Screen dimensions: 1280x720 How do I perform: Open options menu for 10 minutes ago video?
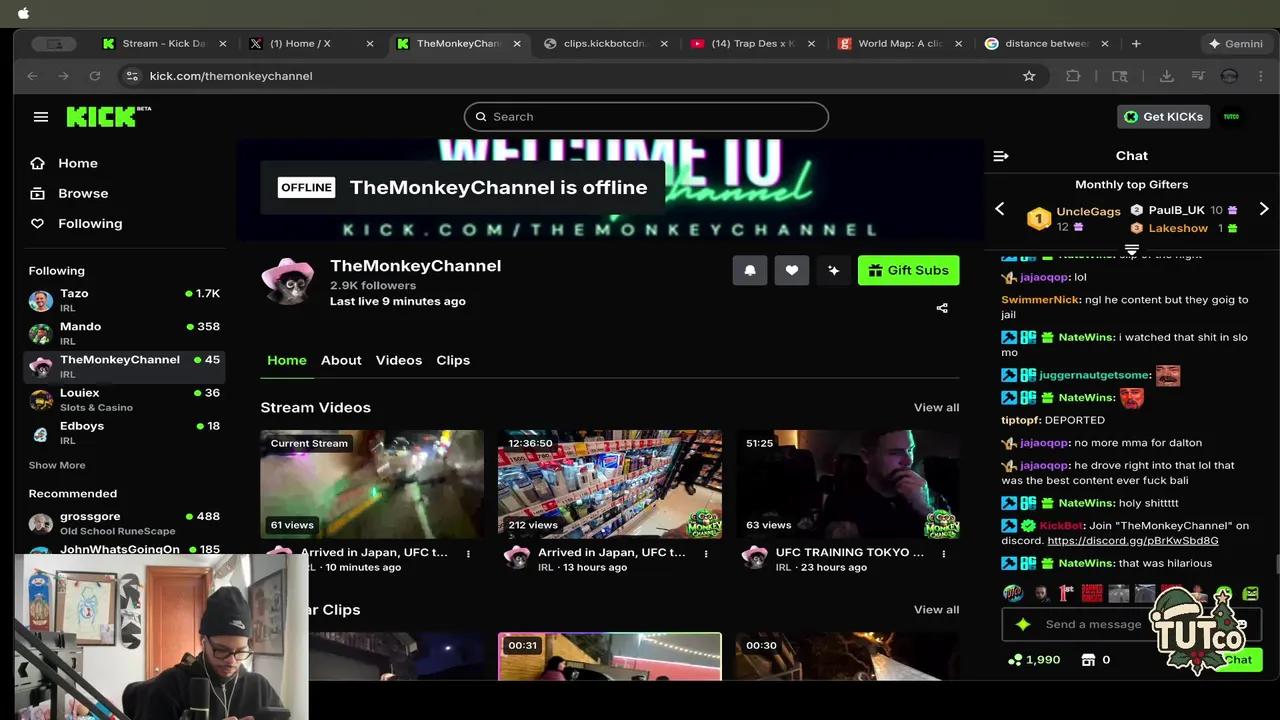point(468,553)
